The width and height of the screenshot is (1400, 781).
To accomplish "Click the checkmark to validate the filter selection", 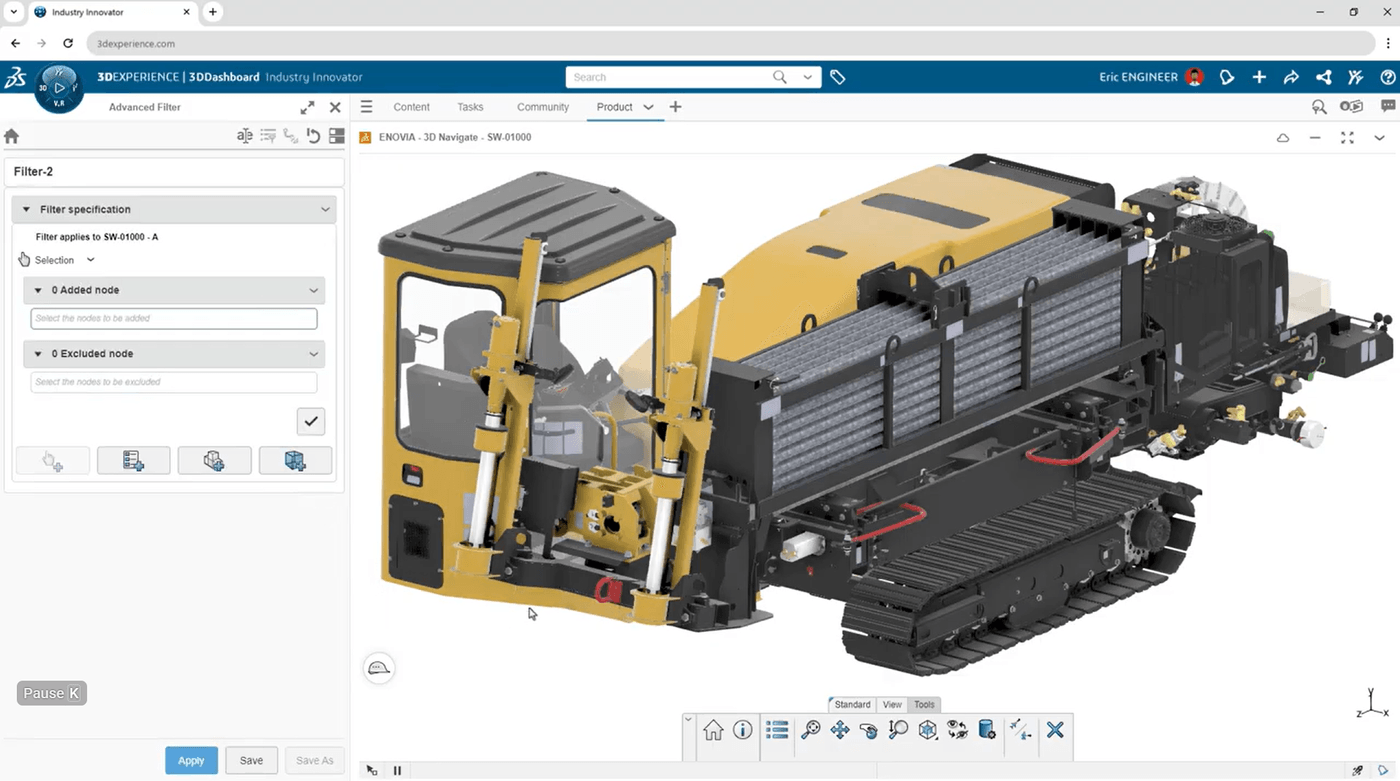I will point(310,421).
